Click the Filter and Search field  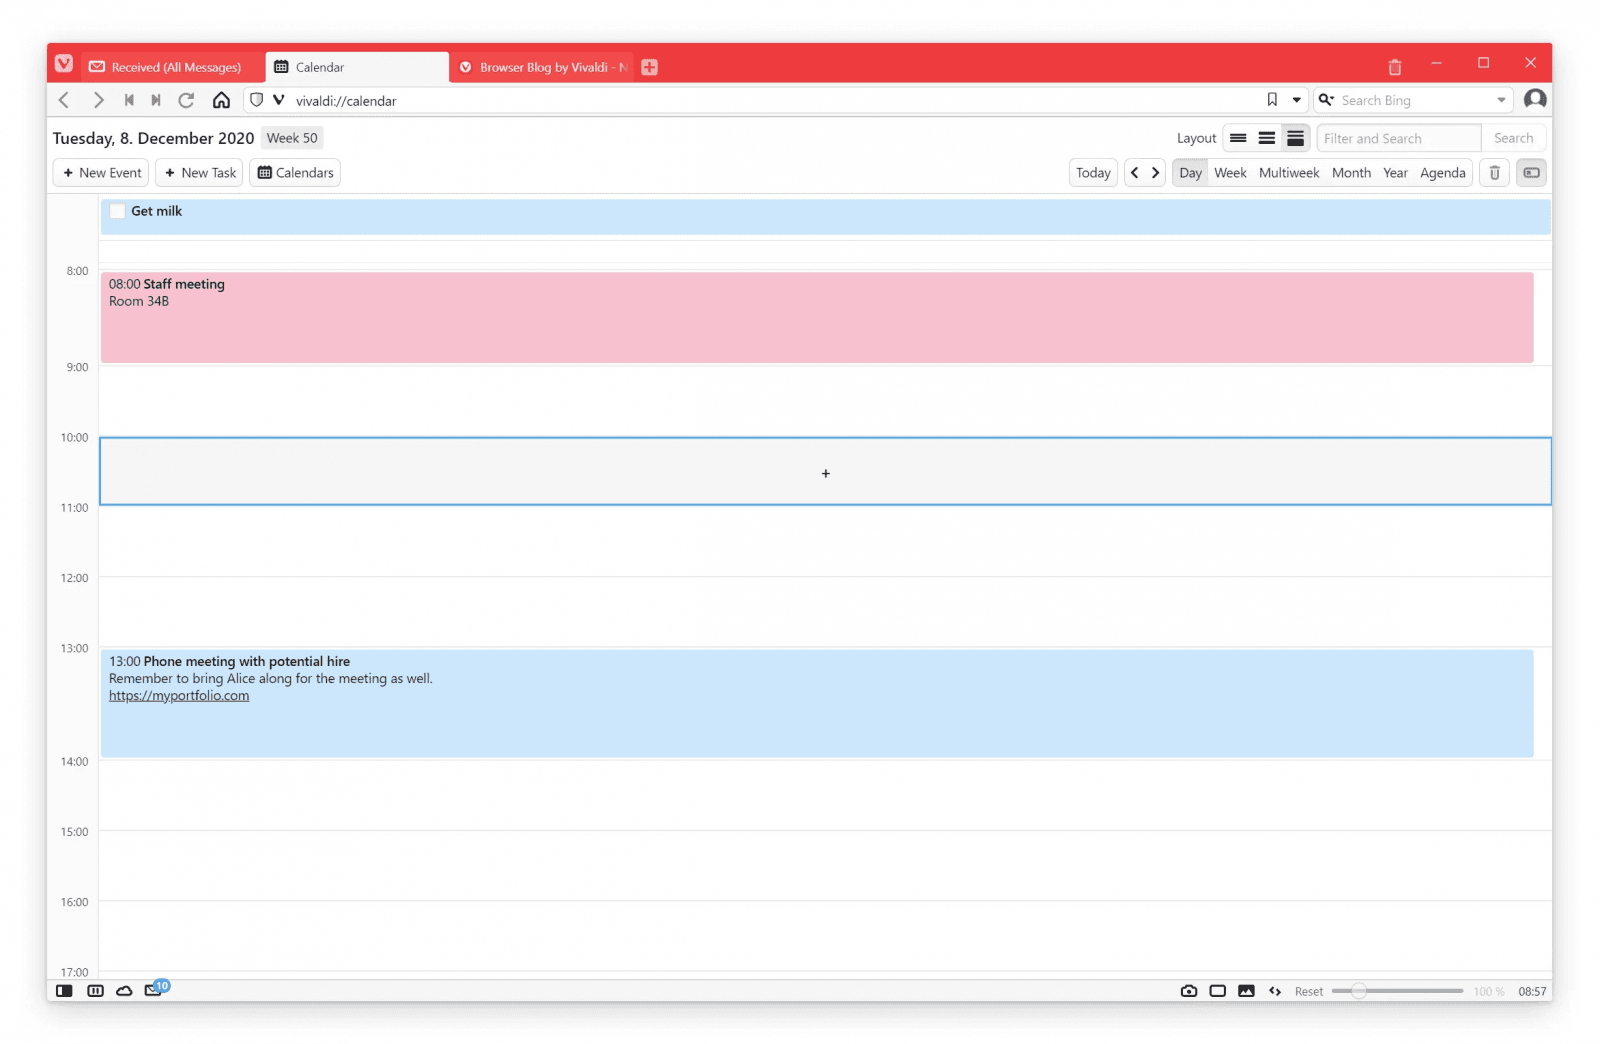click(1397, 137)
